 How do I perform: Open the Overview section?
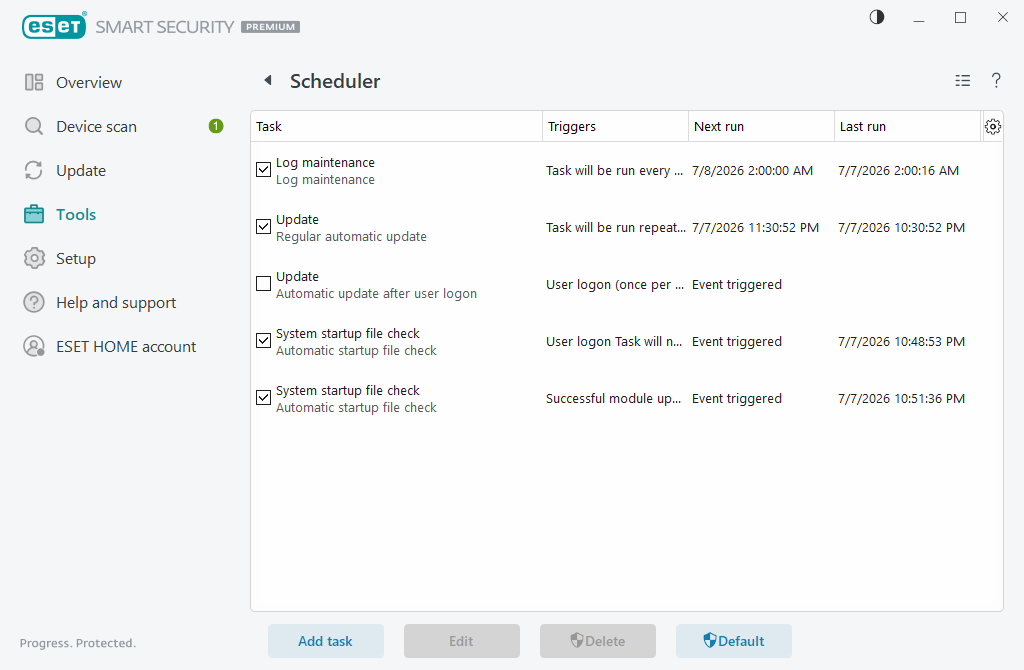(x=89, y=82)
